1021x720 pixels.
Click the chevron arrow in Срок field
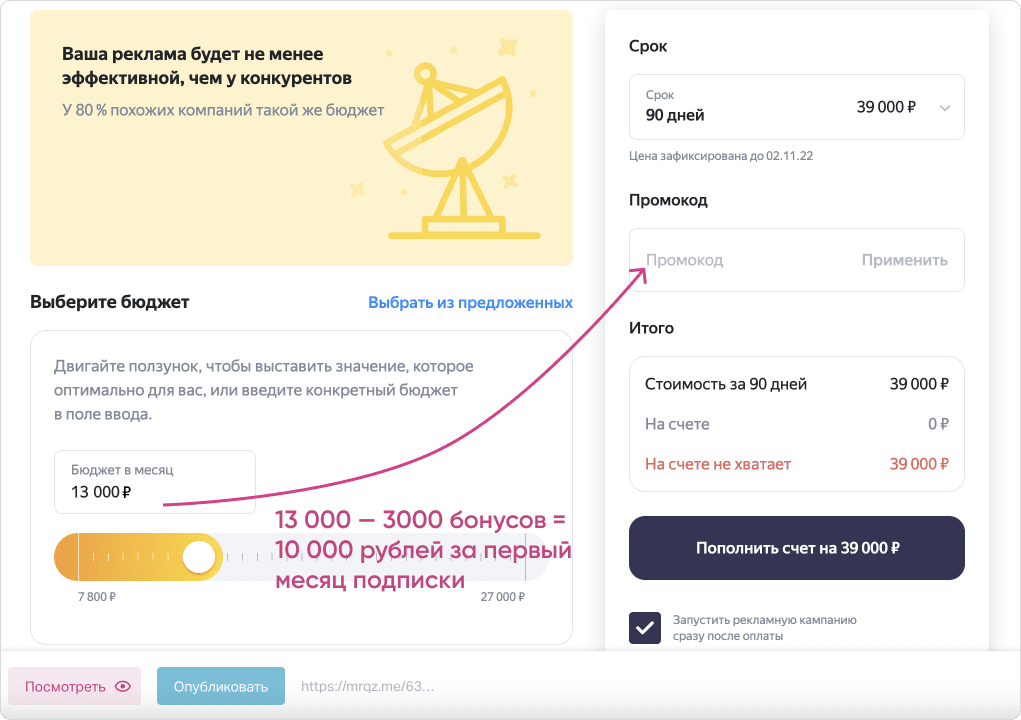click(944, 108)
